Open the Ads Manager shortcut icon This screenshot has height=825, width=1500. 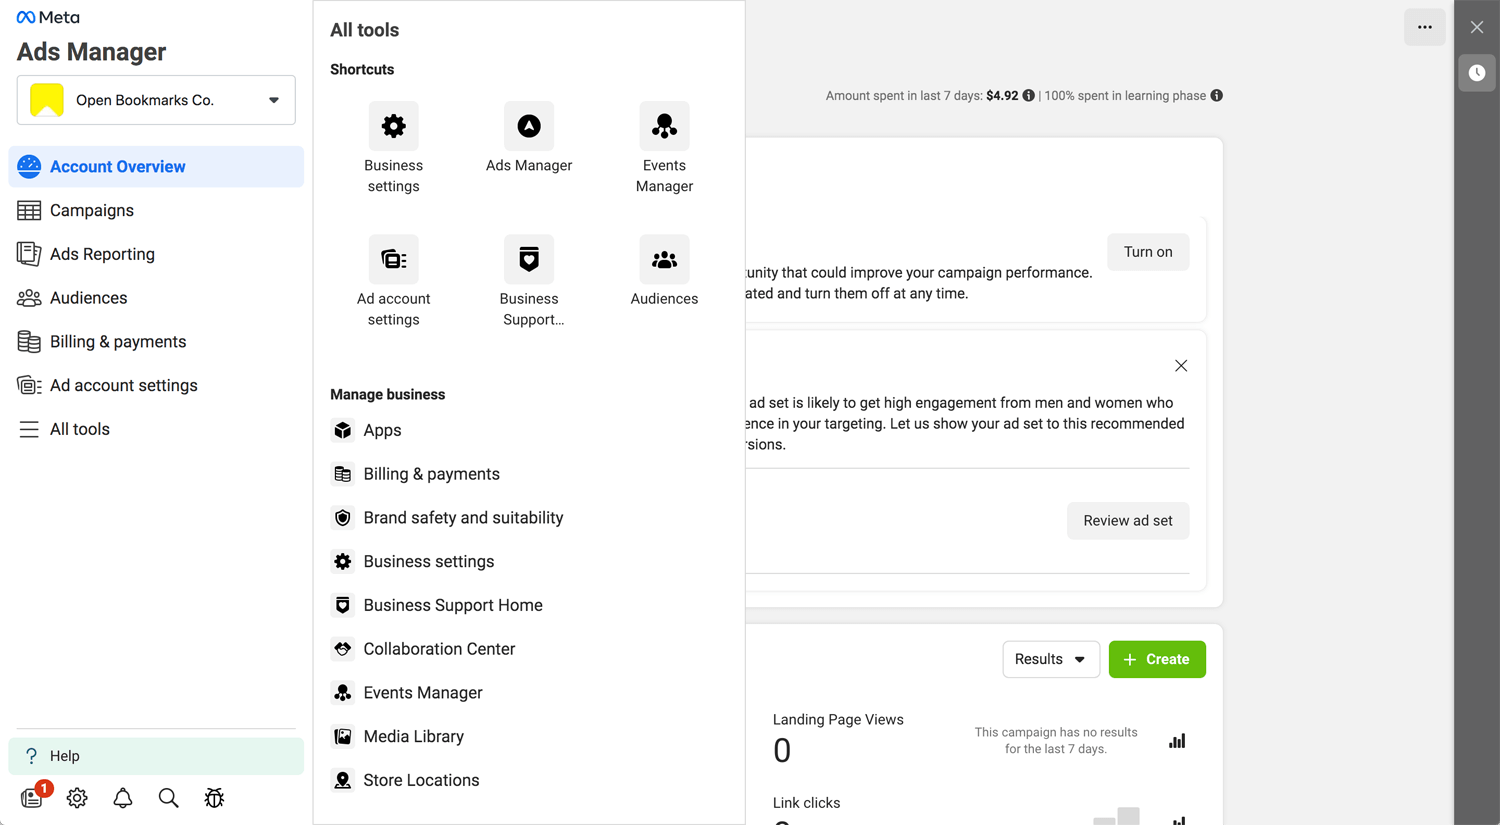click(x=529, y=126)
